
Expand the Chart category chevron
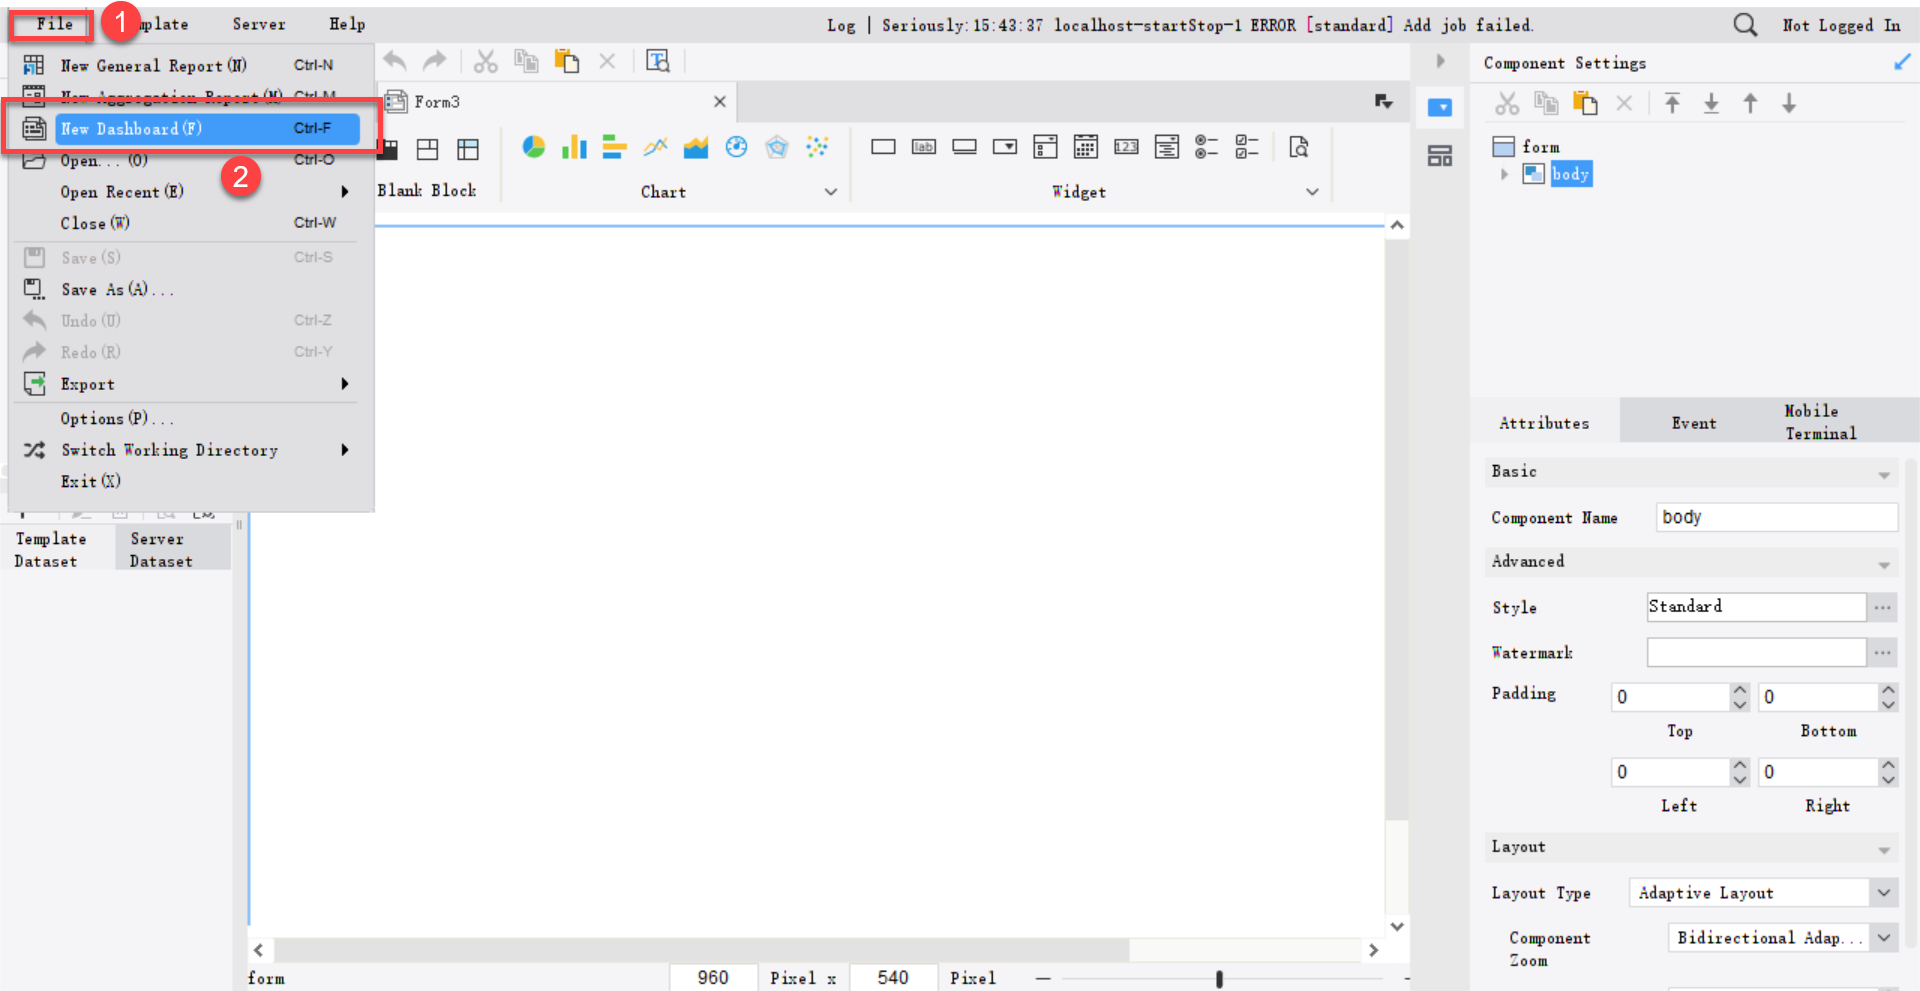click(x=830, y=191)
